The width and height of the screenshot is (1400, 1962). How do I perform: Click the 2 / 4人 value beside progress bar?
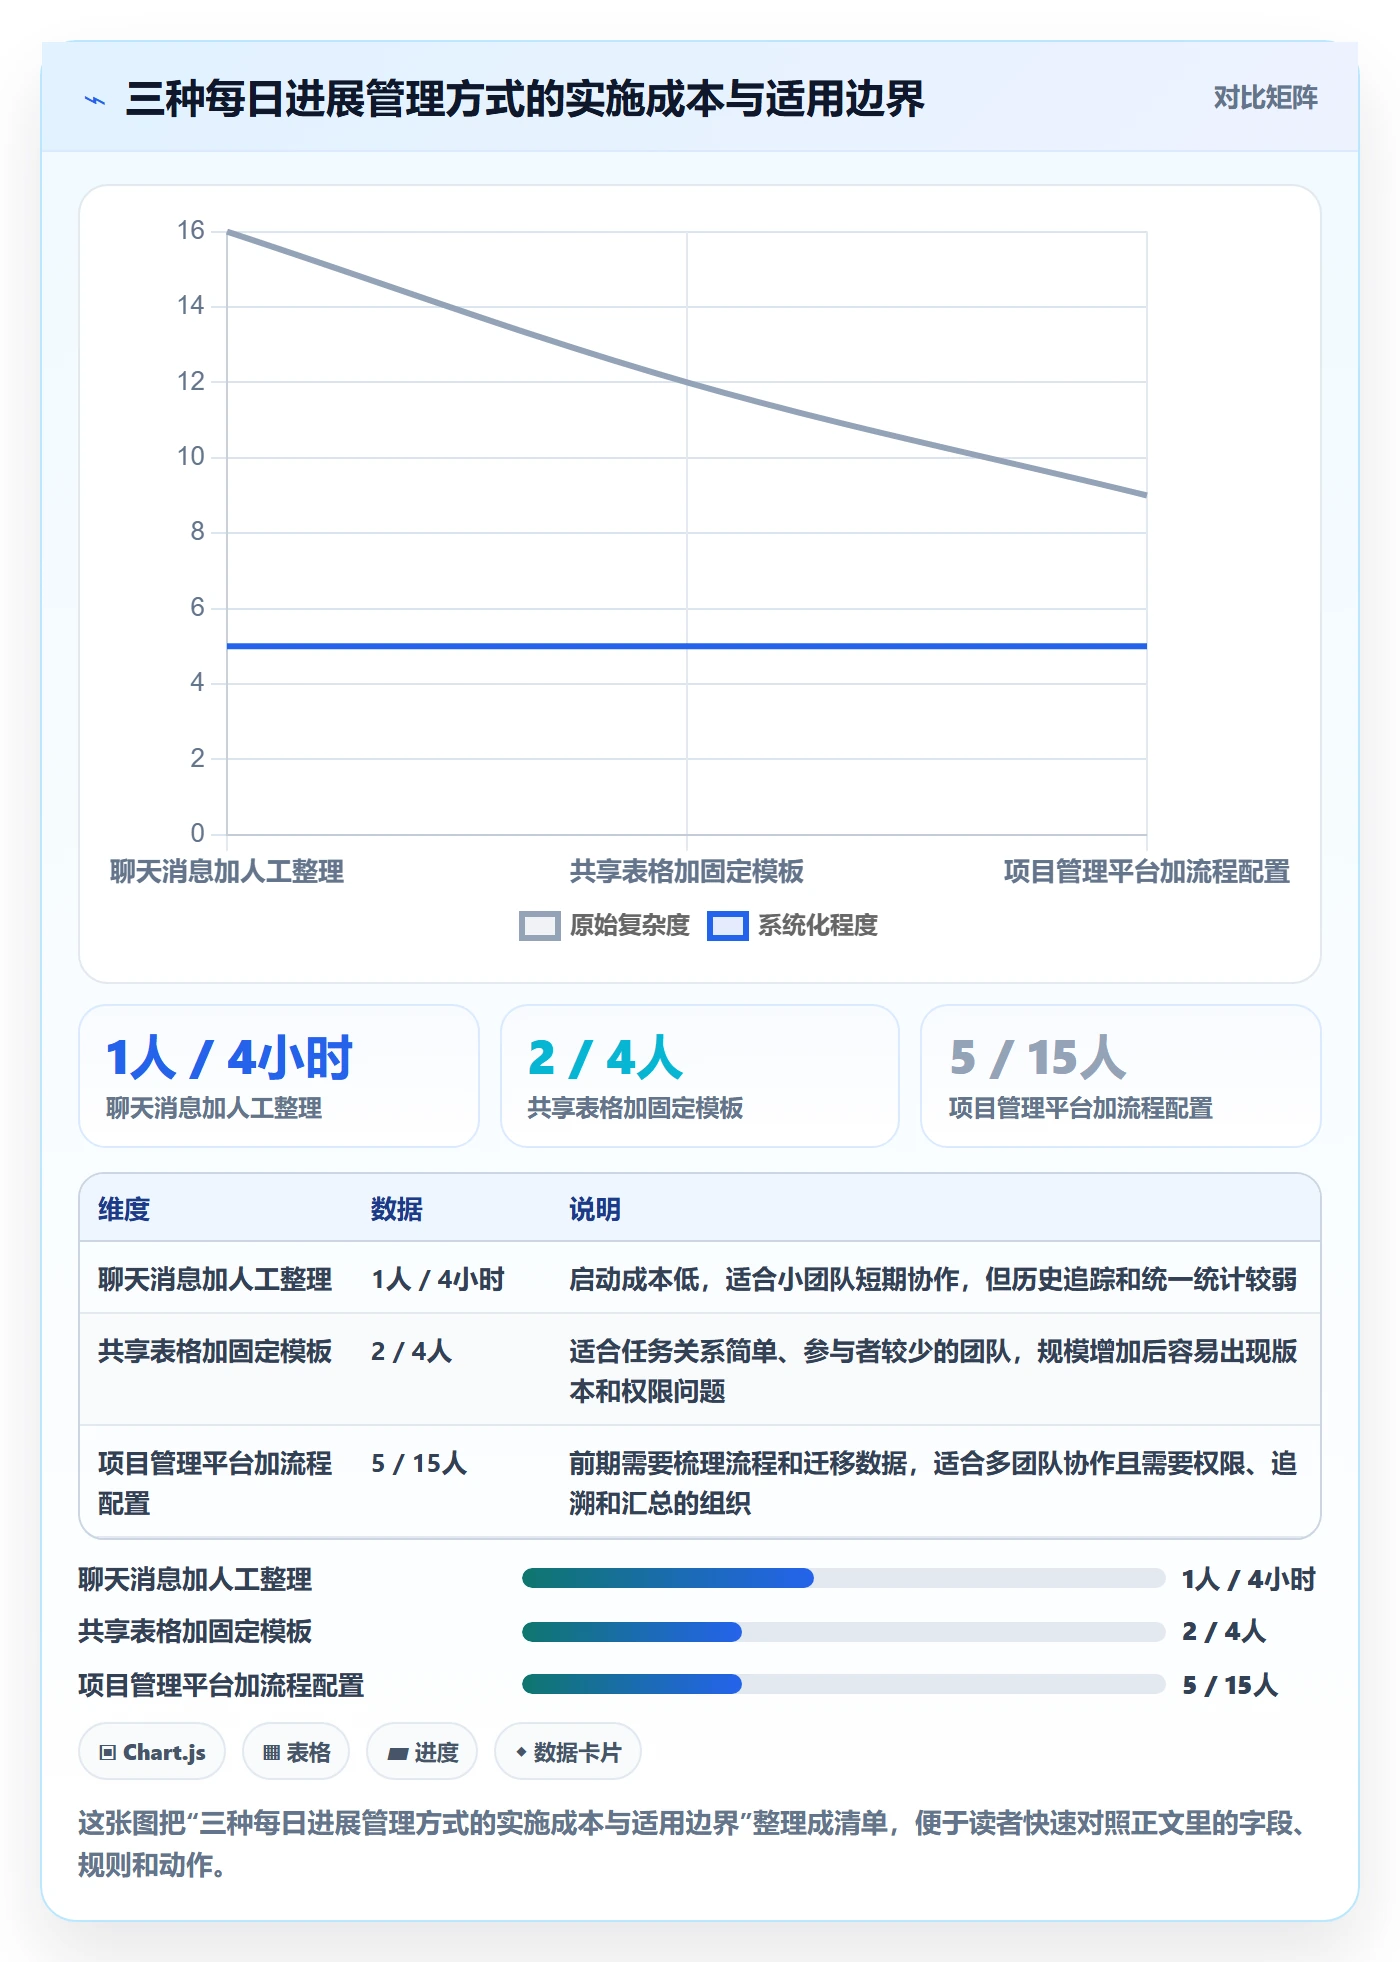(1224, 1631)
